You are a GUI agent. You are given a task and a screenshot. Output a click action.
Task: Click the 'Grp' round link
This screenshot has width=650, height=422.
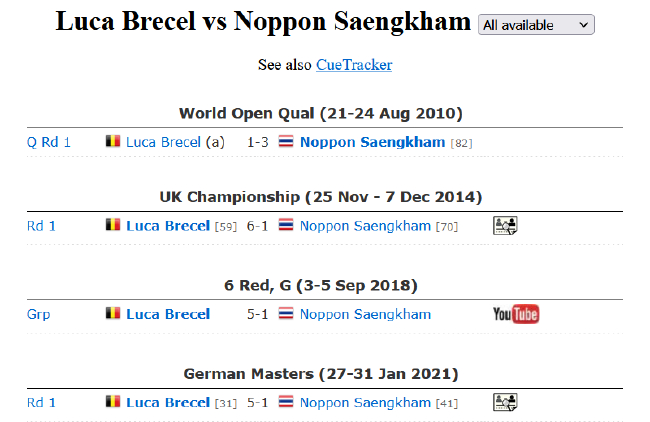38,314
